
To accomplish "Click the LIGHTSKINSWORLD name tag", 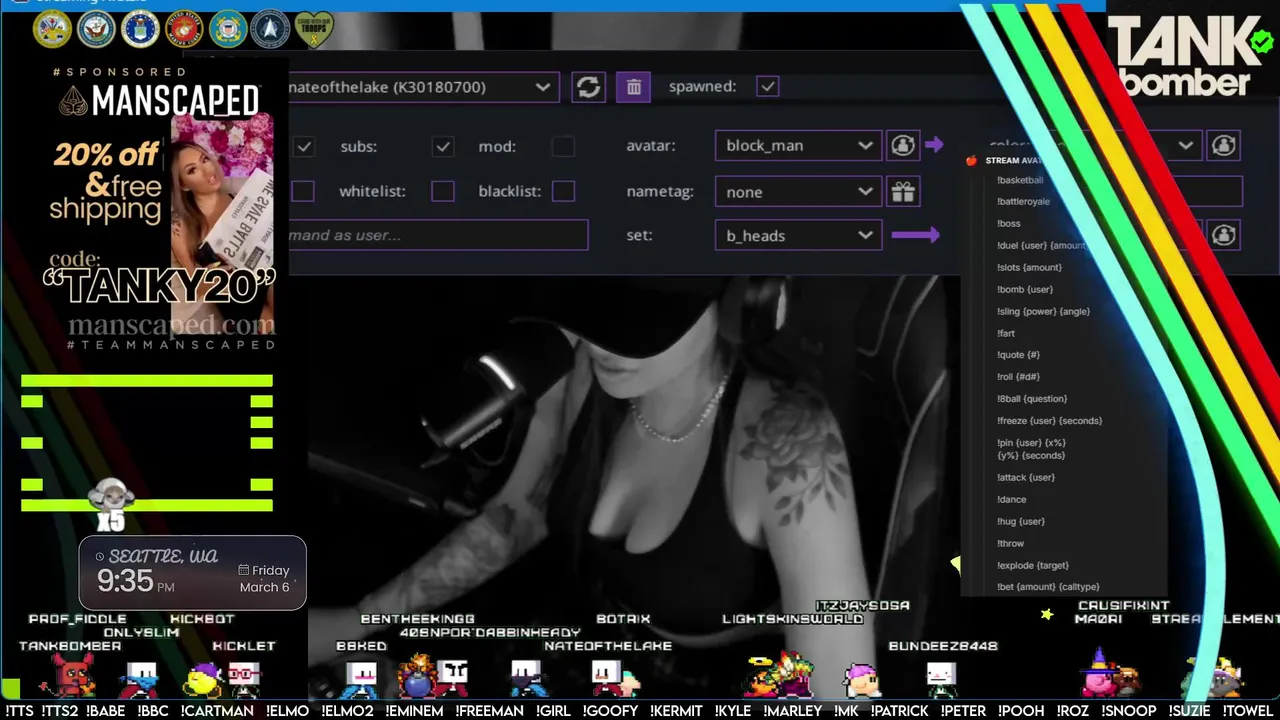I will pos(792,619).
